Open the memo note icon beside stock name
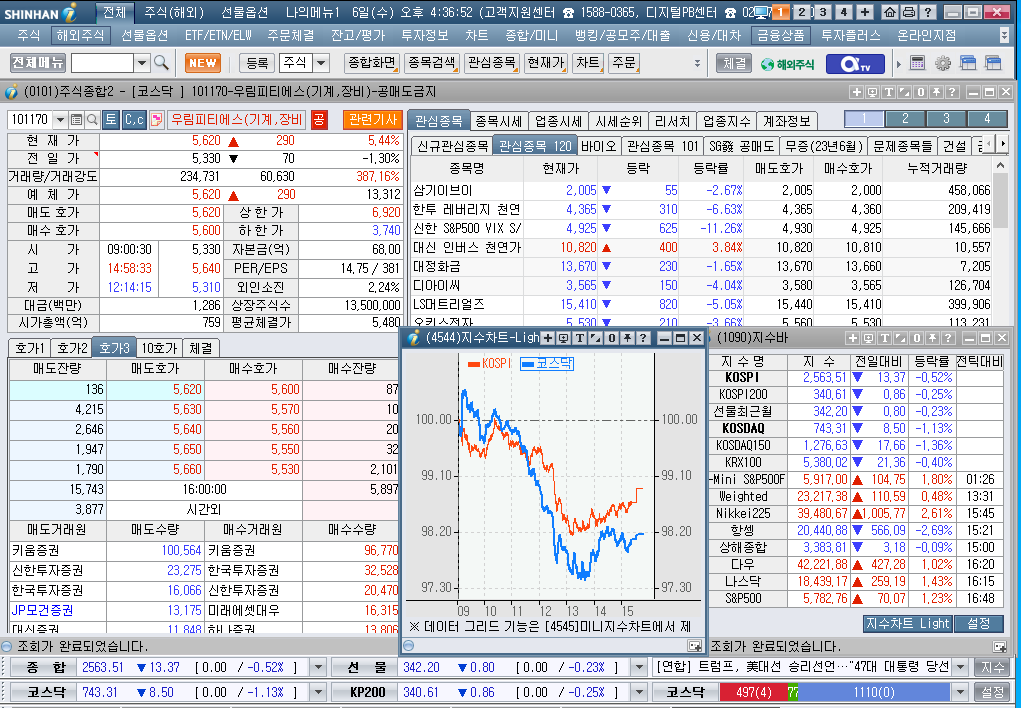 click(x=156, y=119)
